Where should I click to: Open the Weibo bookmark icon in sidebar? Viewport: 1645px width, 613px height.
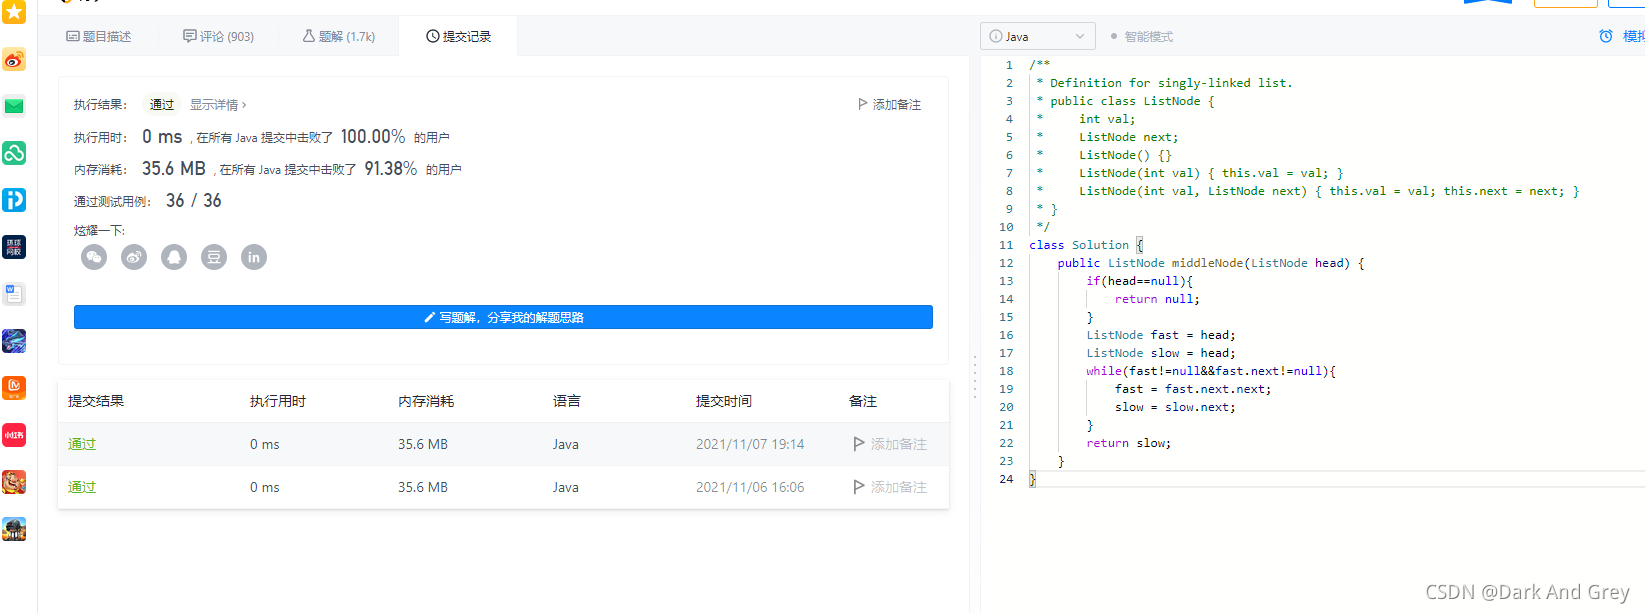pyautogui.click(x=14, y=60)
